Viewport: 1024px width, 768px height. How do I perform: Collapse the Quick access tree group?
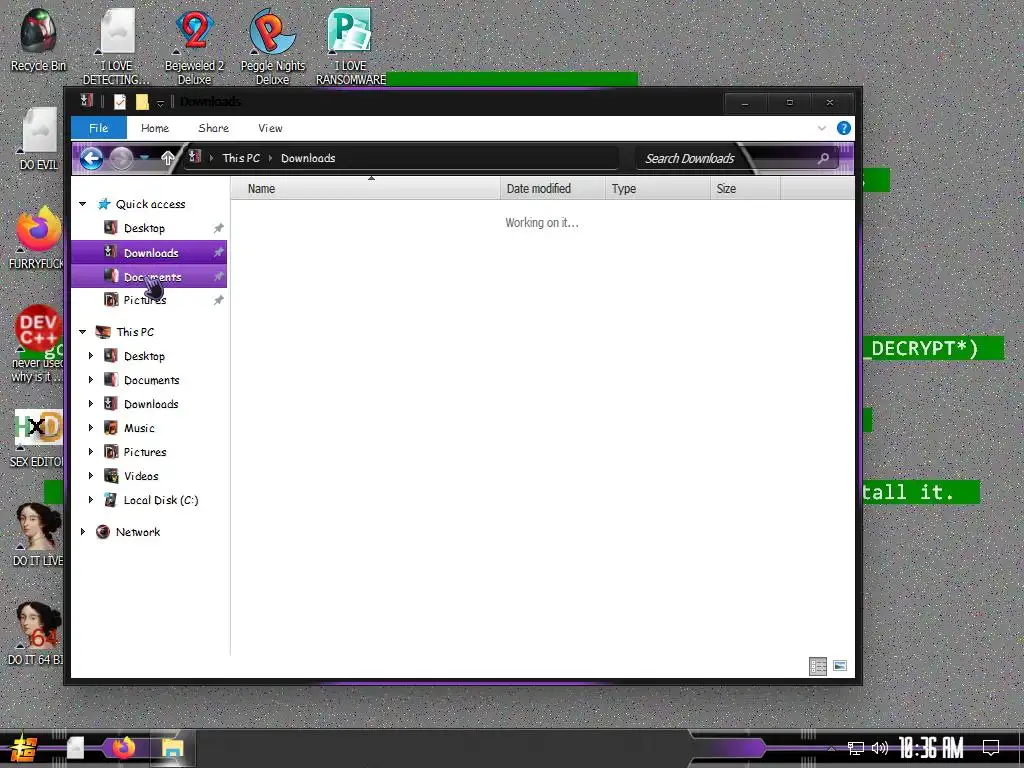[83, 204]
